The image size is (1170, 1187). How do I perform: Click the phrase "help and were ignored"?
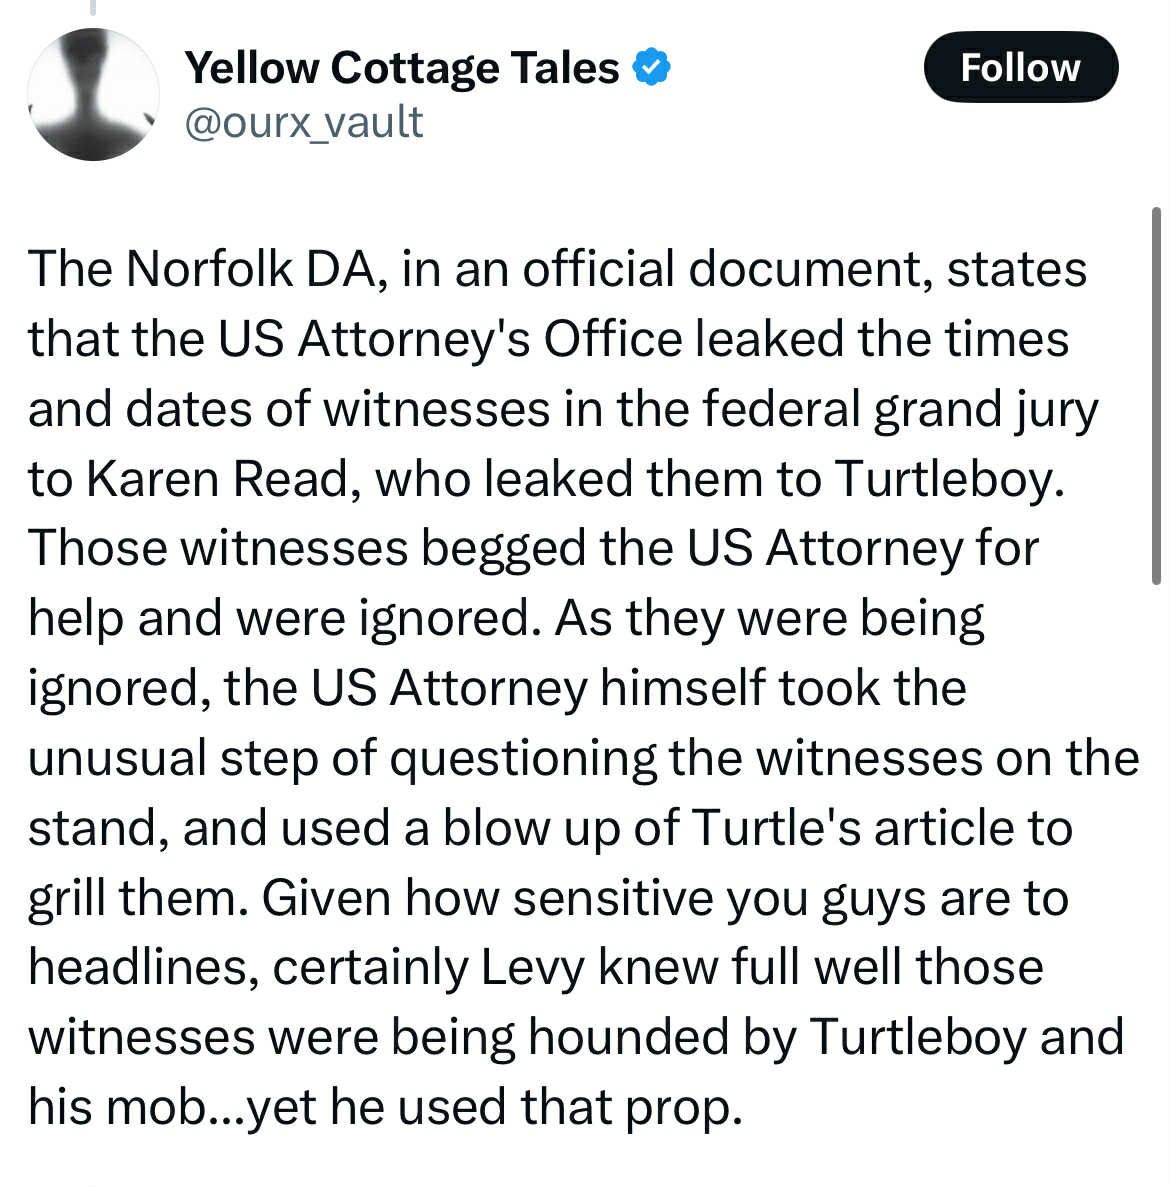coord(279,620)
